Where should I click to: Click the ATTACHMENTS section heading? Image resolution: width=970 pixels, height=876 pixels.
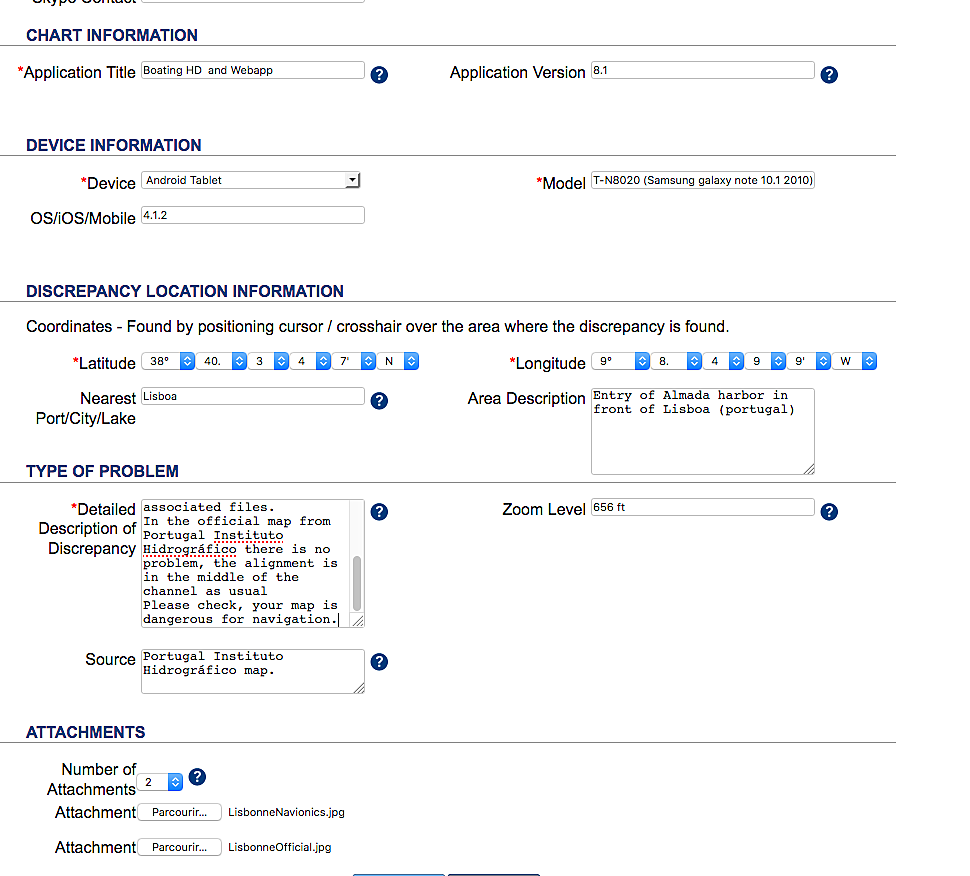coord(85,732)
